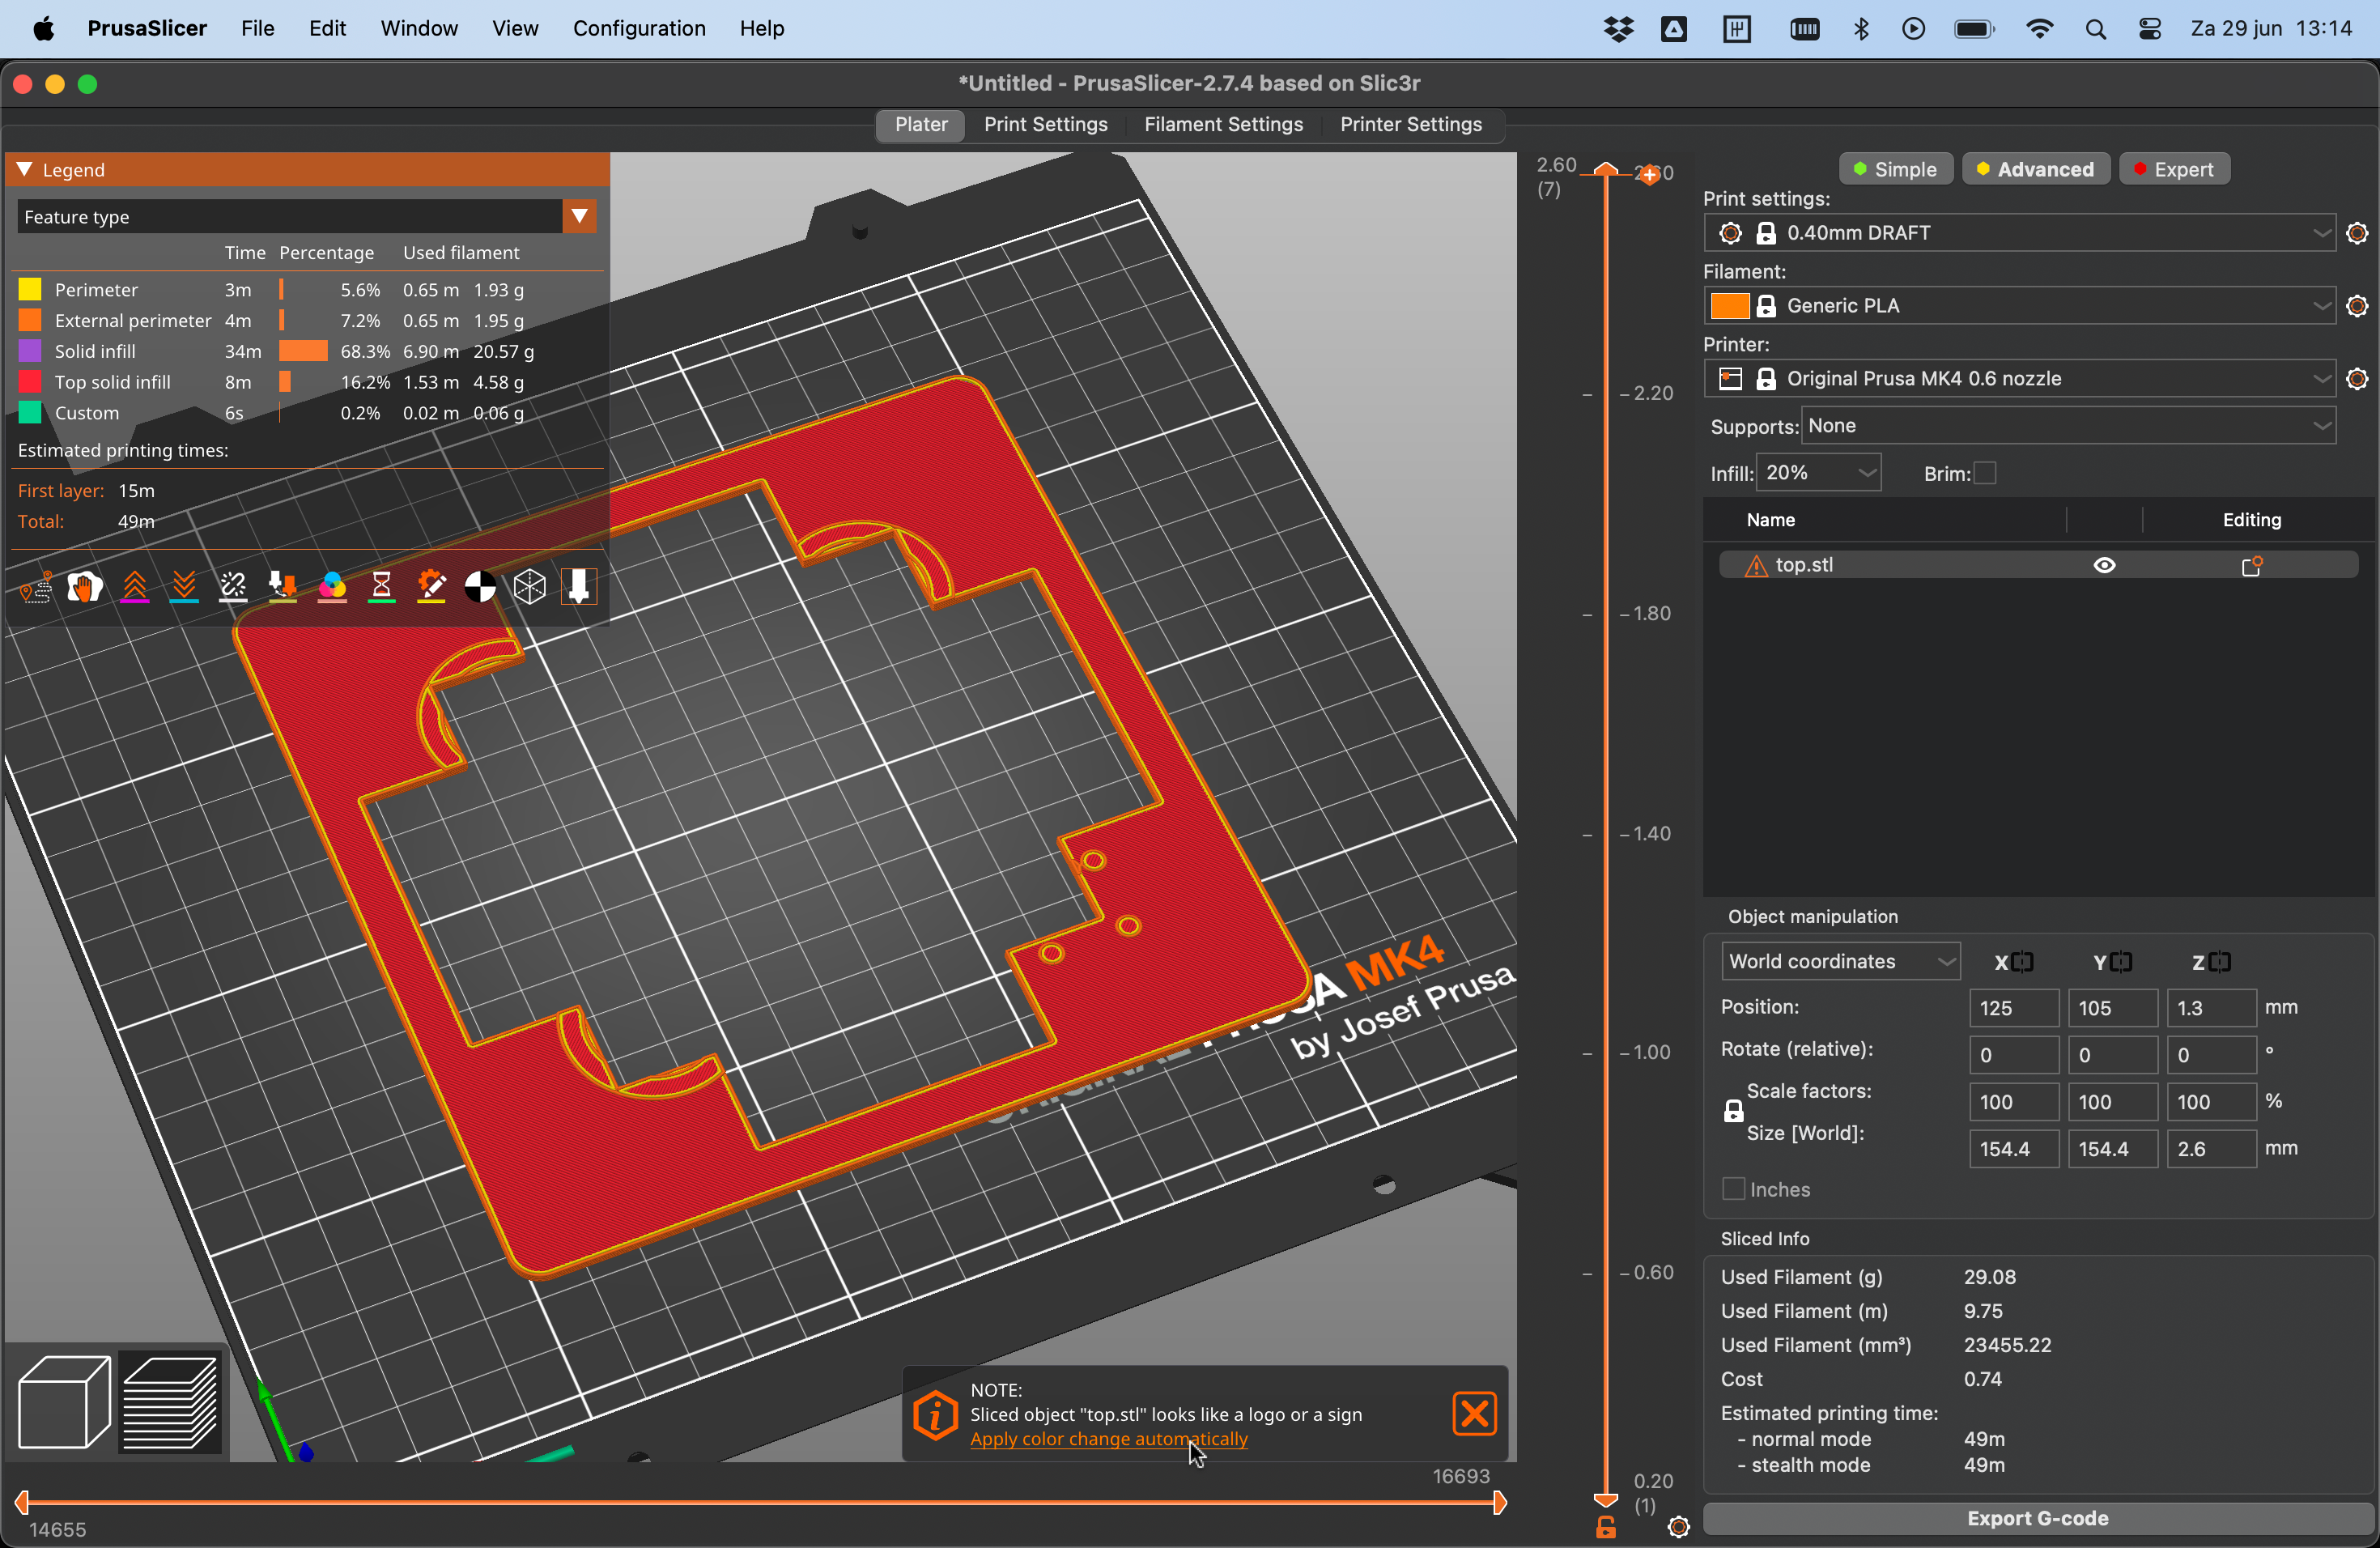Enable the Inches checkbox
This screenshot has width=2380, height=1548.
tap(1734, 1189)
